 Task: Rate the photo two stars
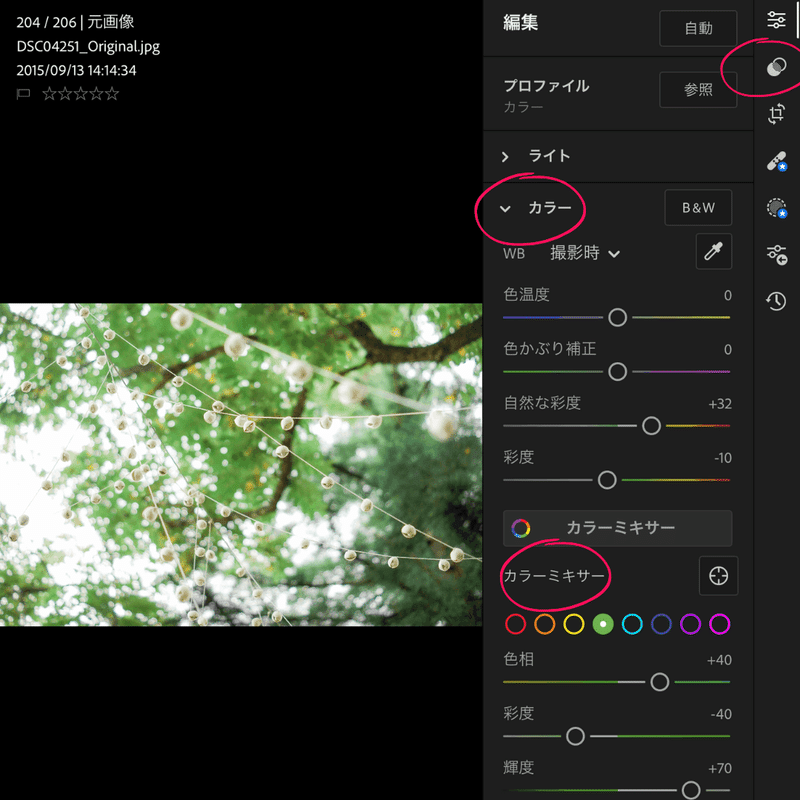65,93
